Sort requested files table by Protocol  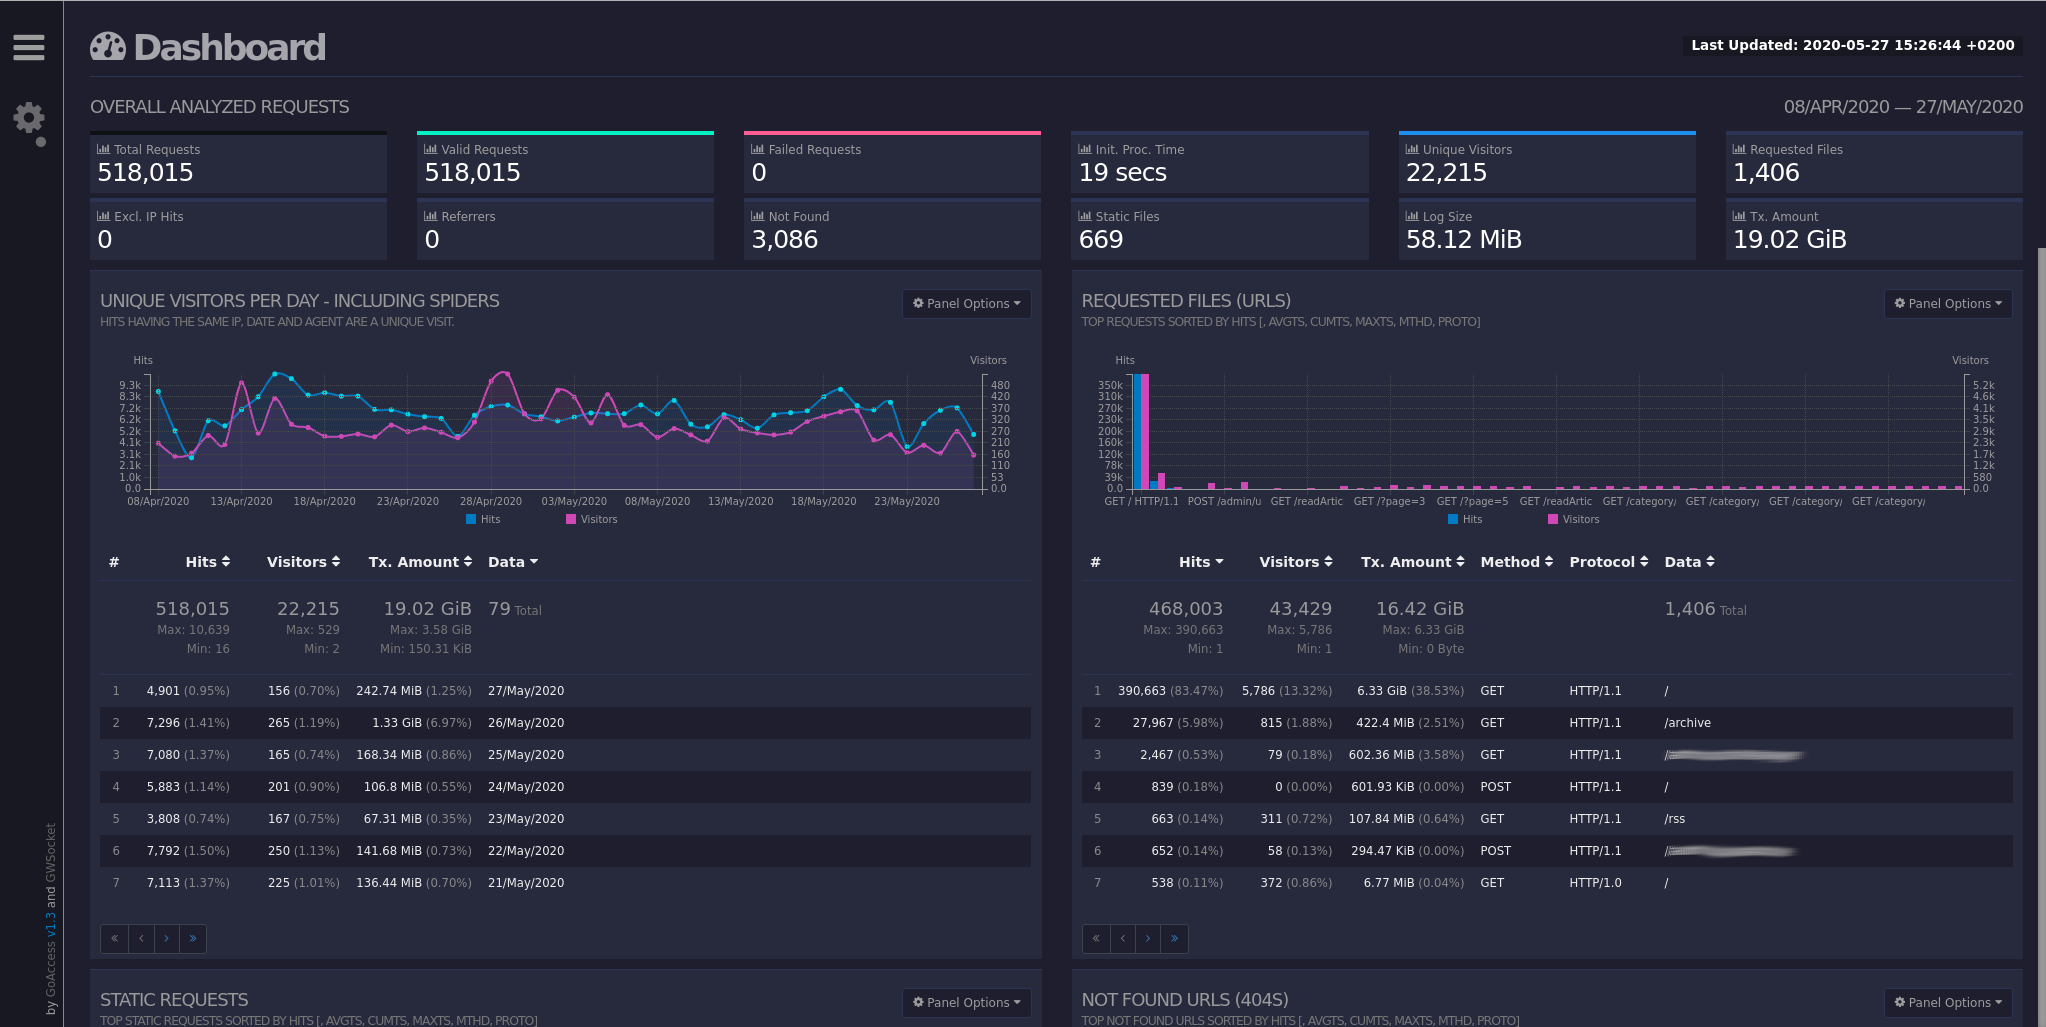(x=1608, y=562)
